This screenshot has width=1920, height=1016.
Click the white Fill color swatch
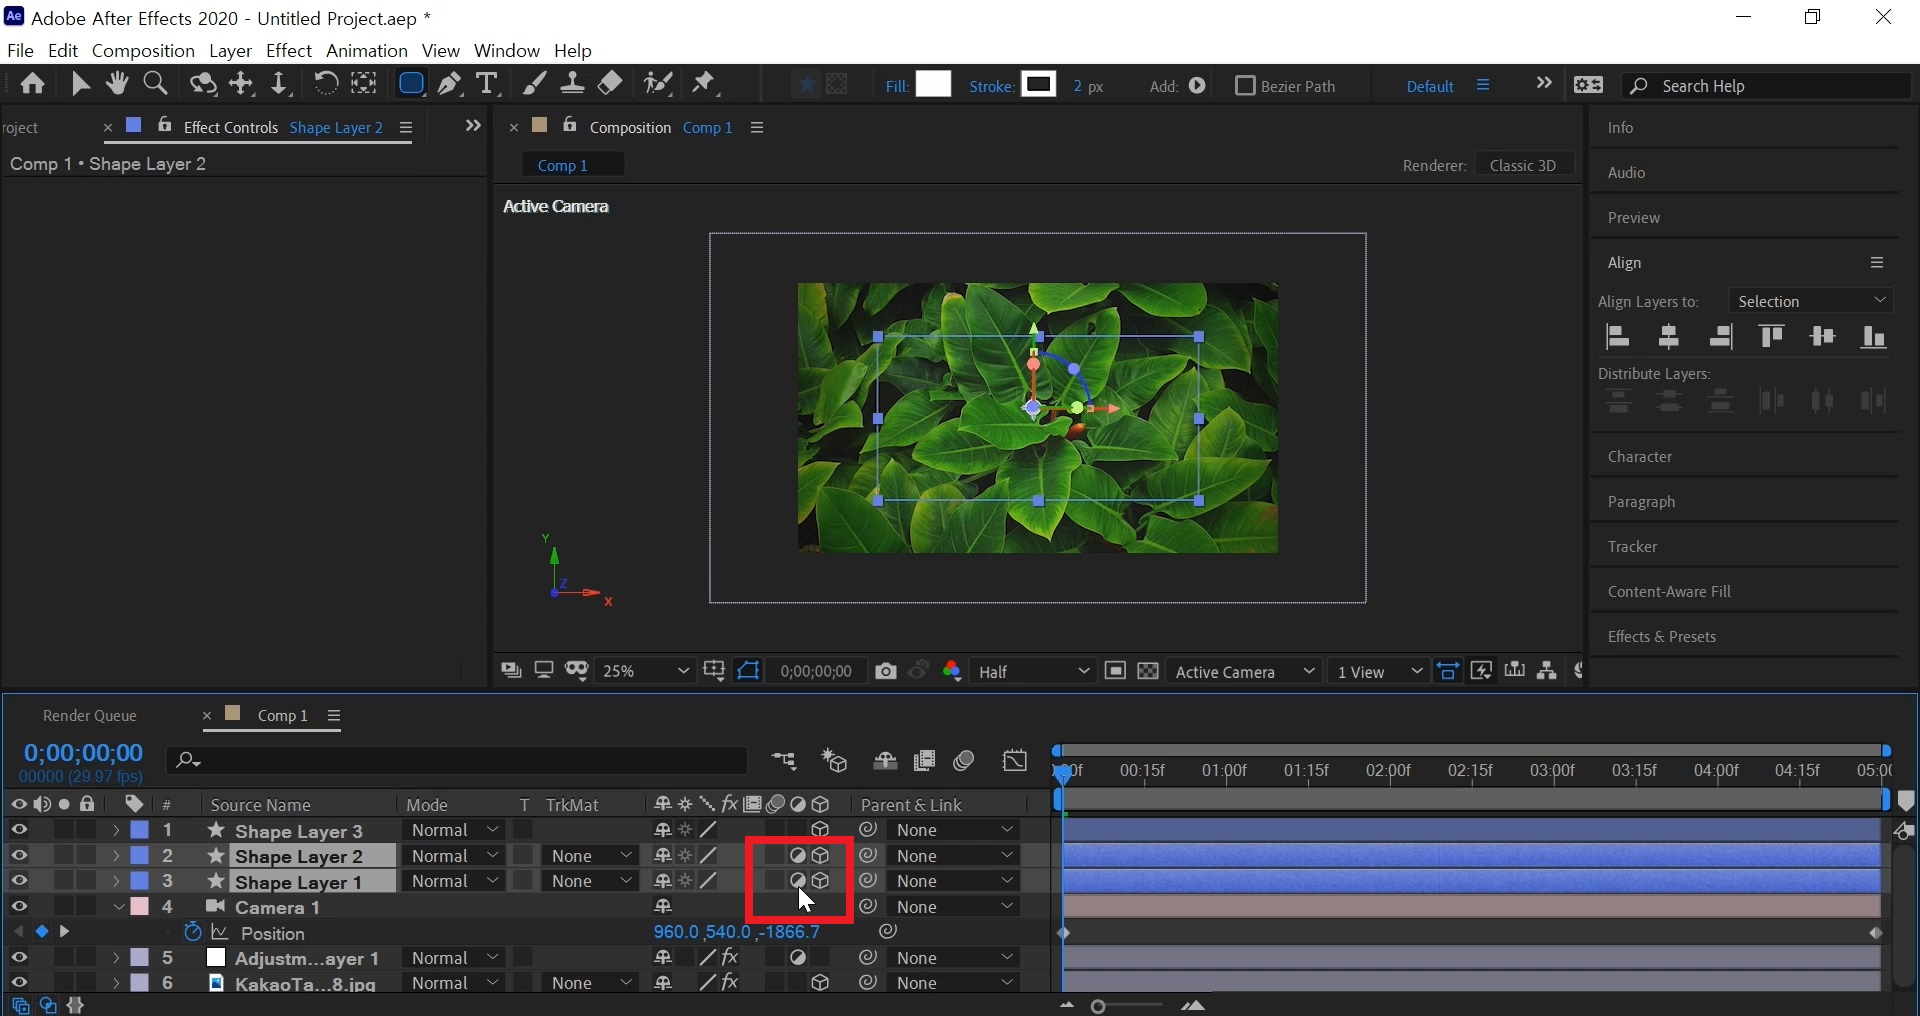933,85
